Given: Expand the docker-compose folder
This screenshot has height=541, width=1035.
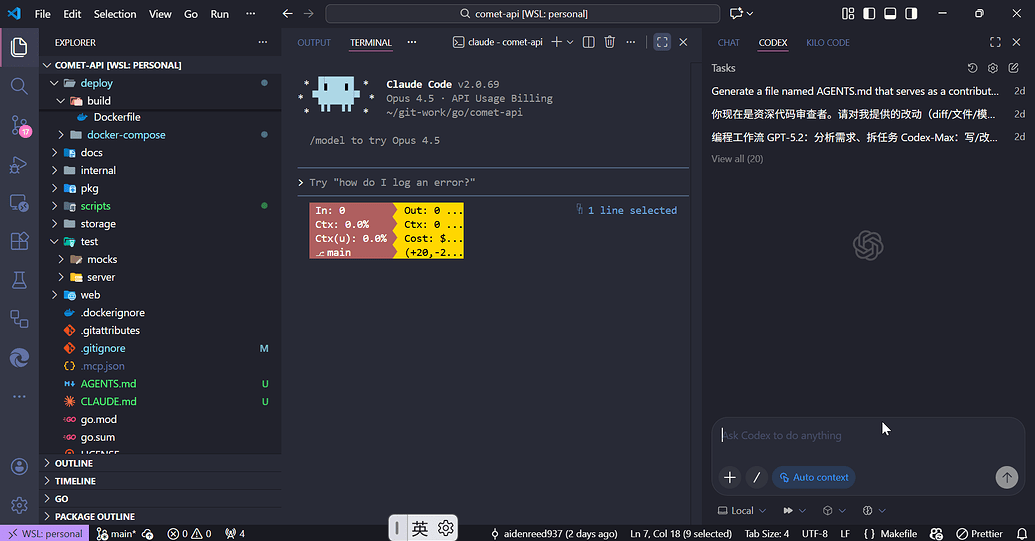Looking at the screenshot, I should [160, 135].
